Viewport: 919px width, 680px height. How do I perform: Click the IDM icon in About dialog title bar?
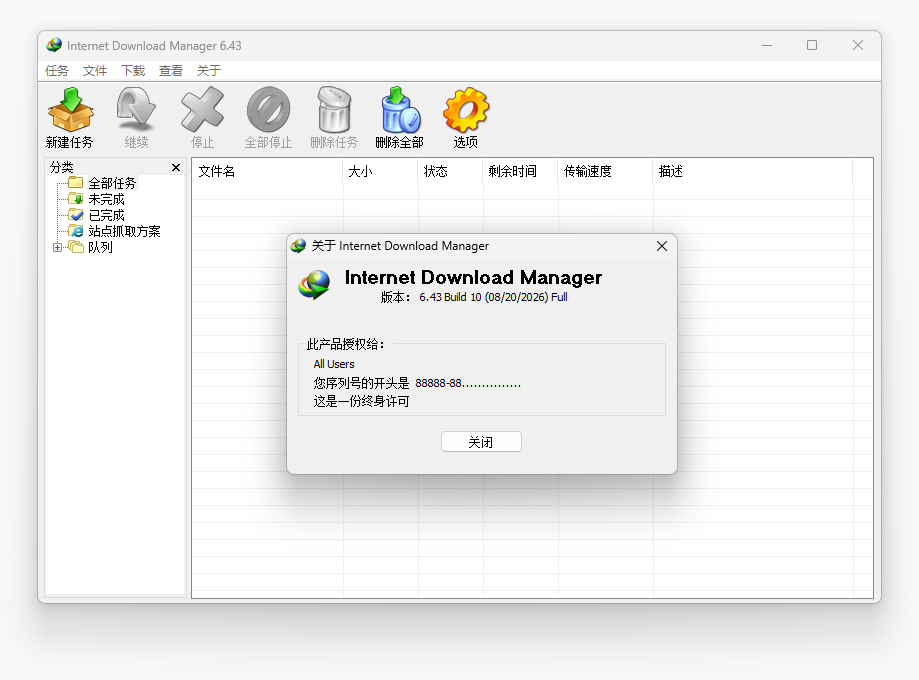pyautogui.click(x=298, y=246)
